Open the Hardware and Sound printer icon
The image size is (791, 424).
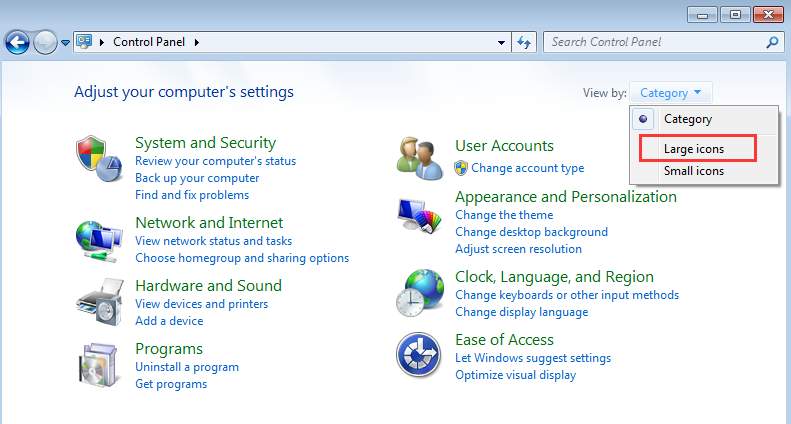point(98,300)
